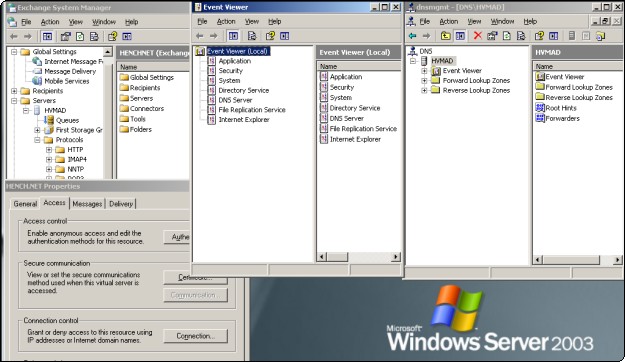The width and height of the screenshot is (625, 362).
Task: Select File Replication Service in Event Viewer right pane
Action: click(x=363, y=129)
